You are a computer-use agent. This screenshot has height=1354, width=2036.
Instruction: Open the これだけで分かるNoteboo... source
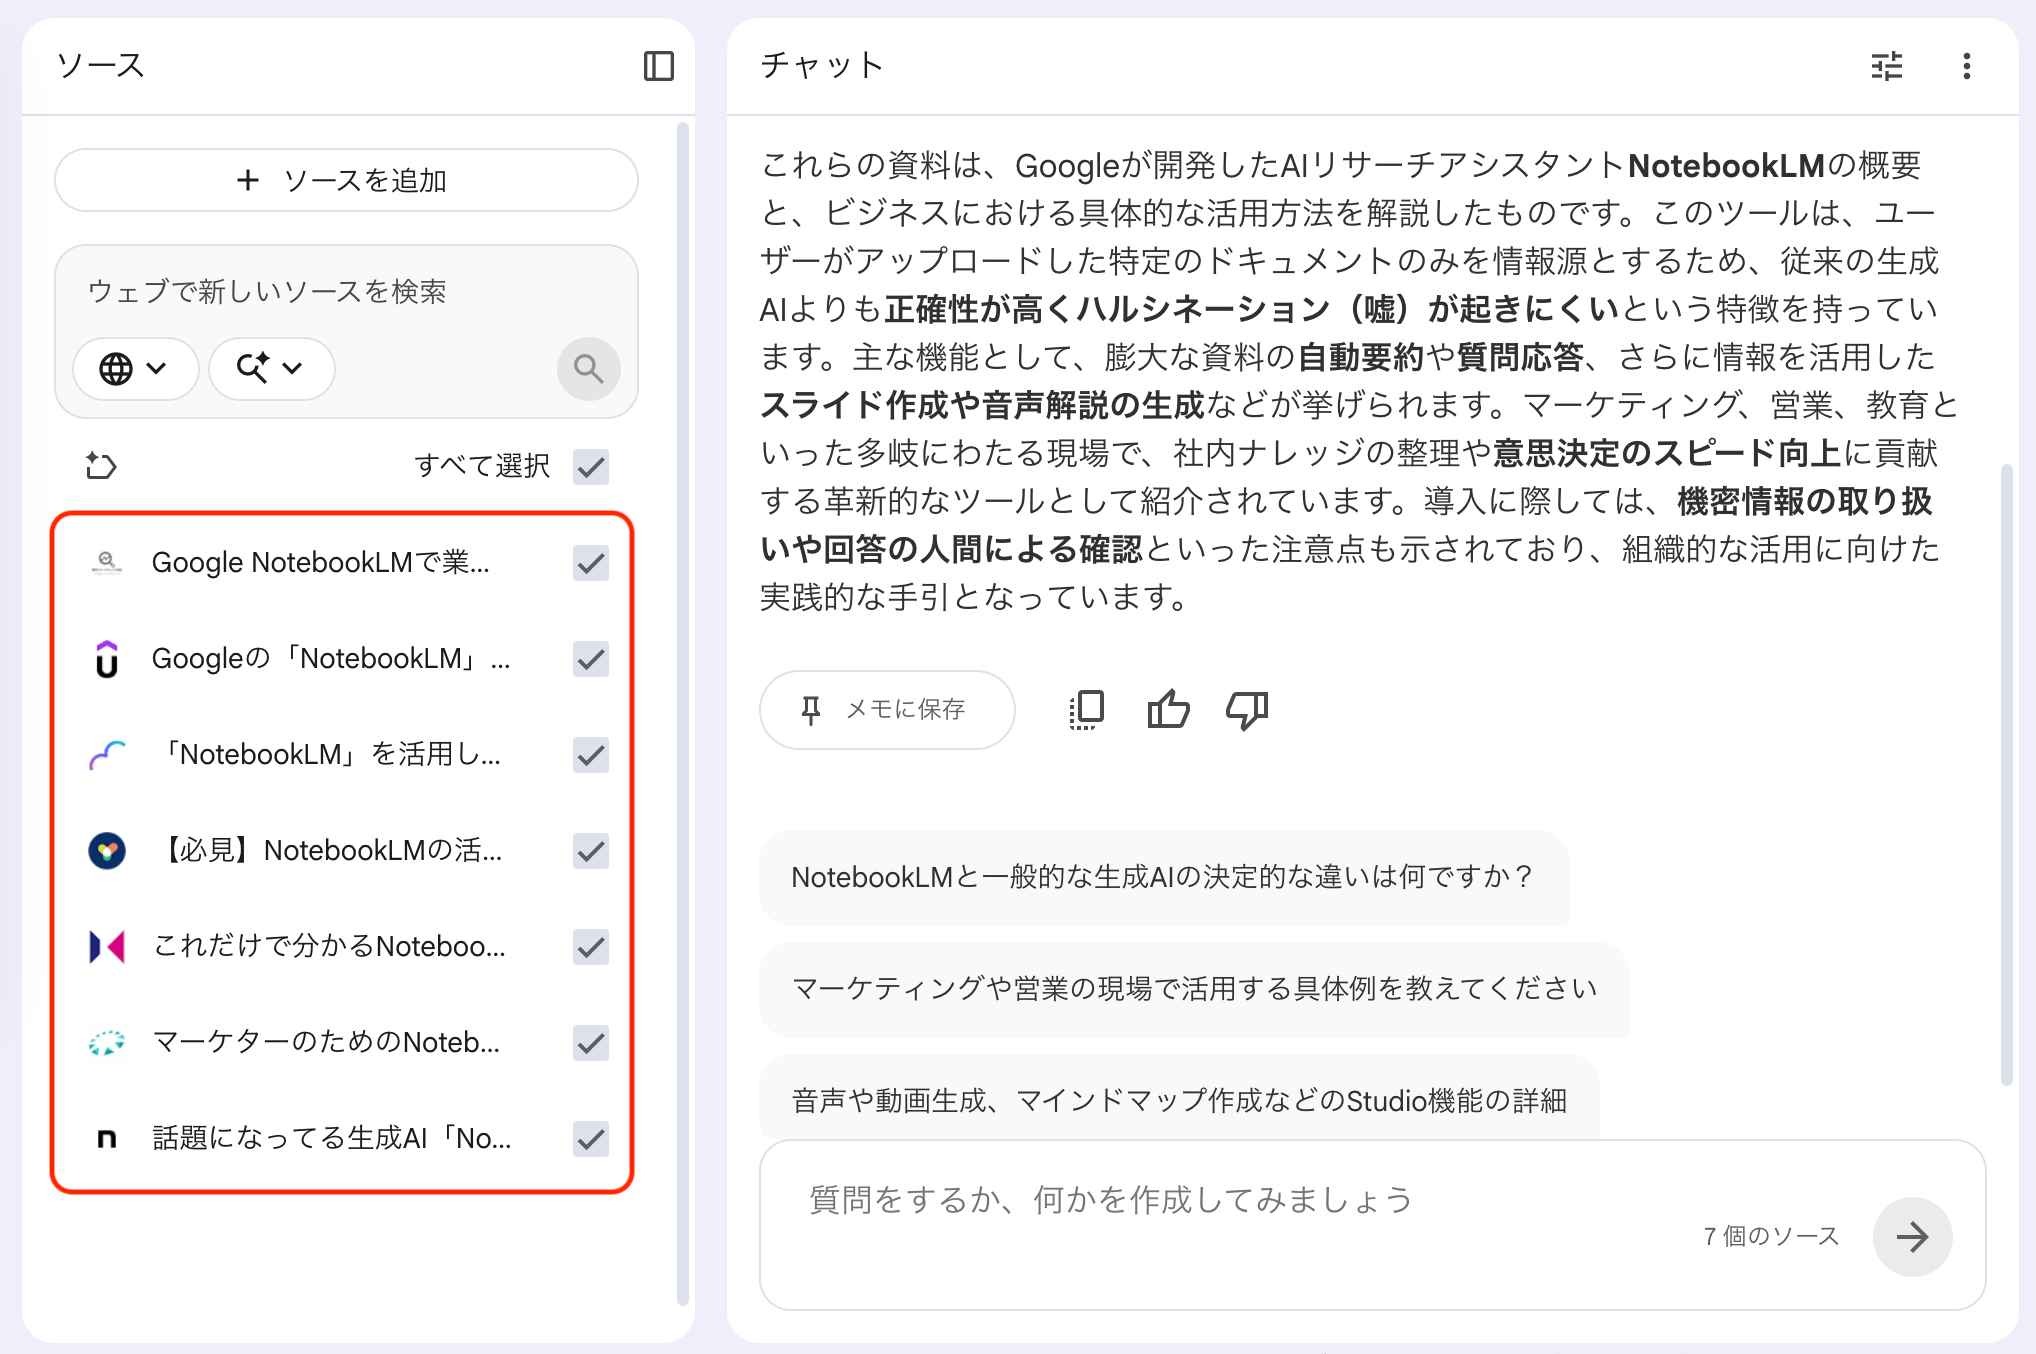point(329,947)
